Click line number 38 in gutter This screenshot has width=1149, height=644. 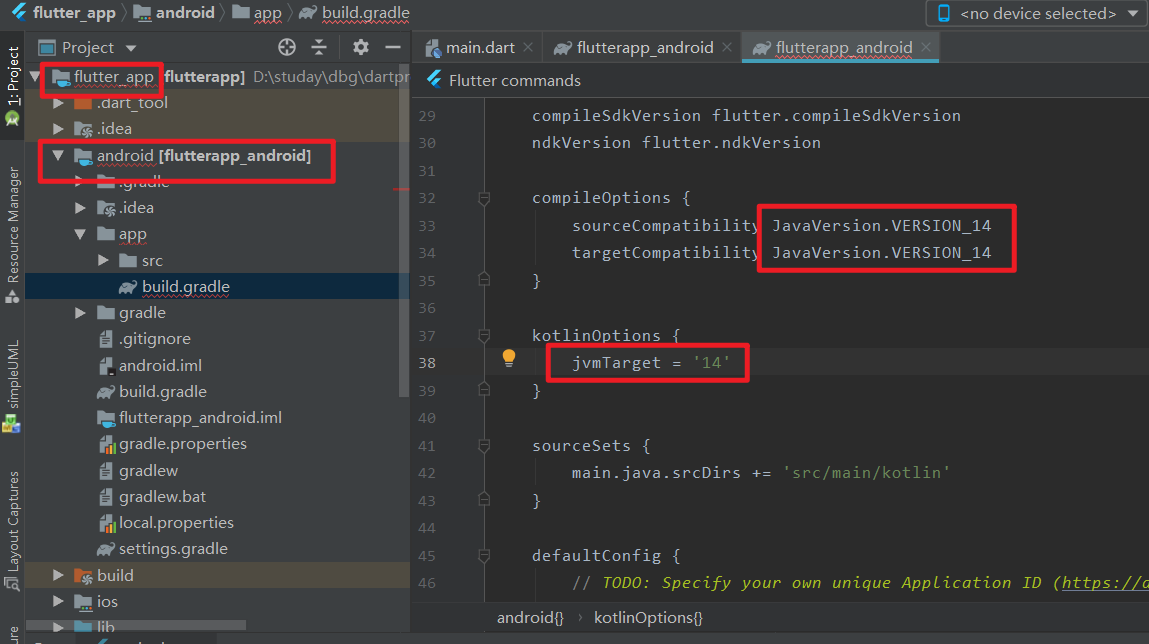tap(427, 363)
